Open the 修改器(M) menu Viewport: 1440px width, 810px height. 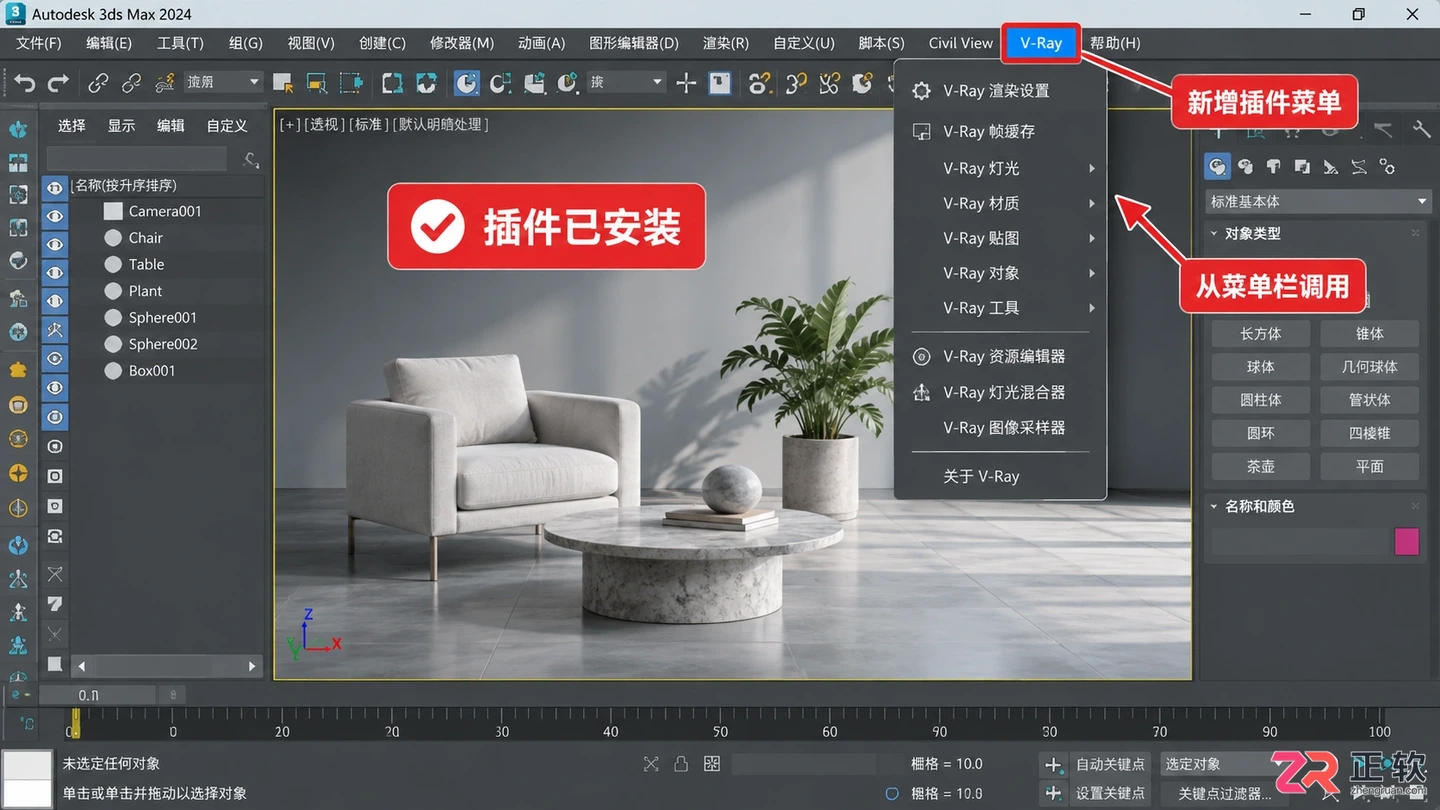click(x=462, y=43)
